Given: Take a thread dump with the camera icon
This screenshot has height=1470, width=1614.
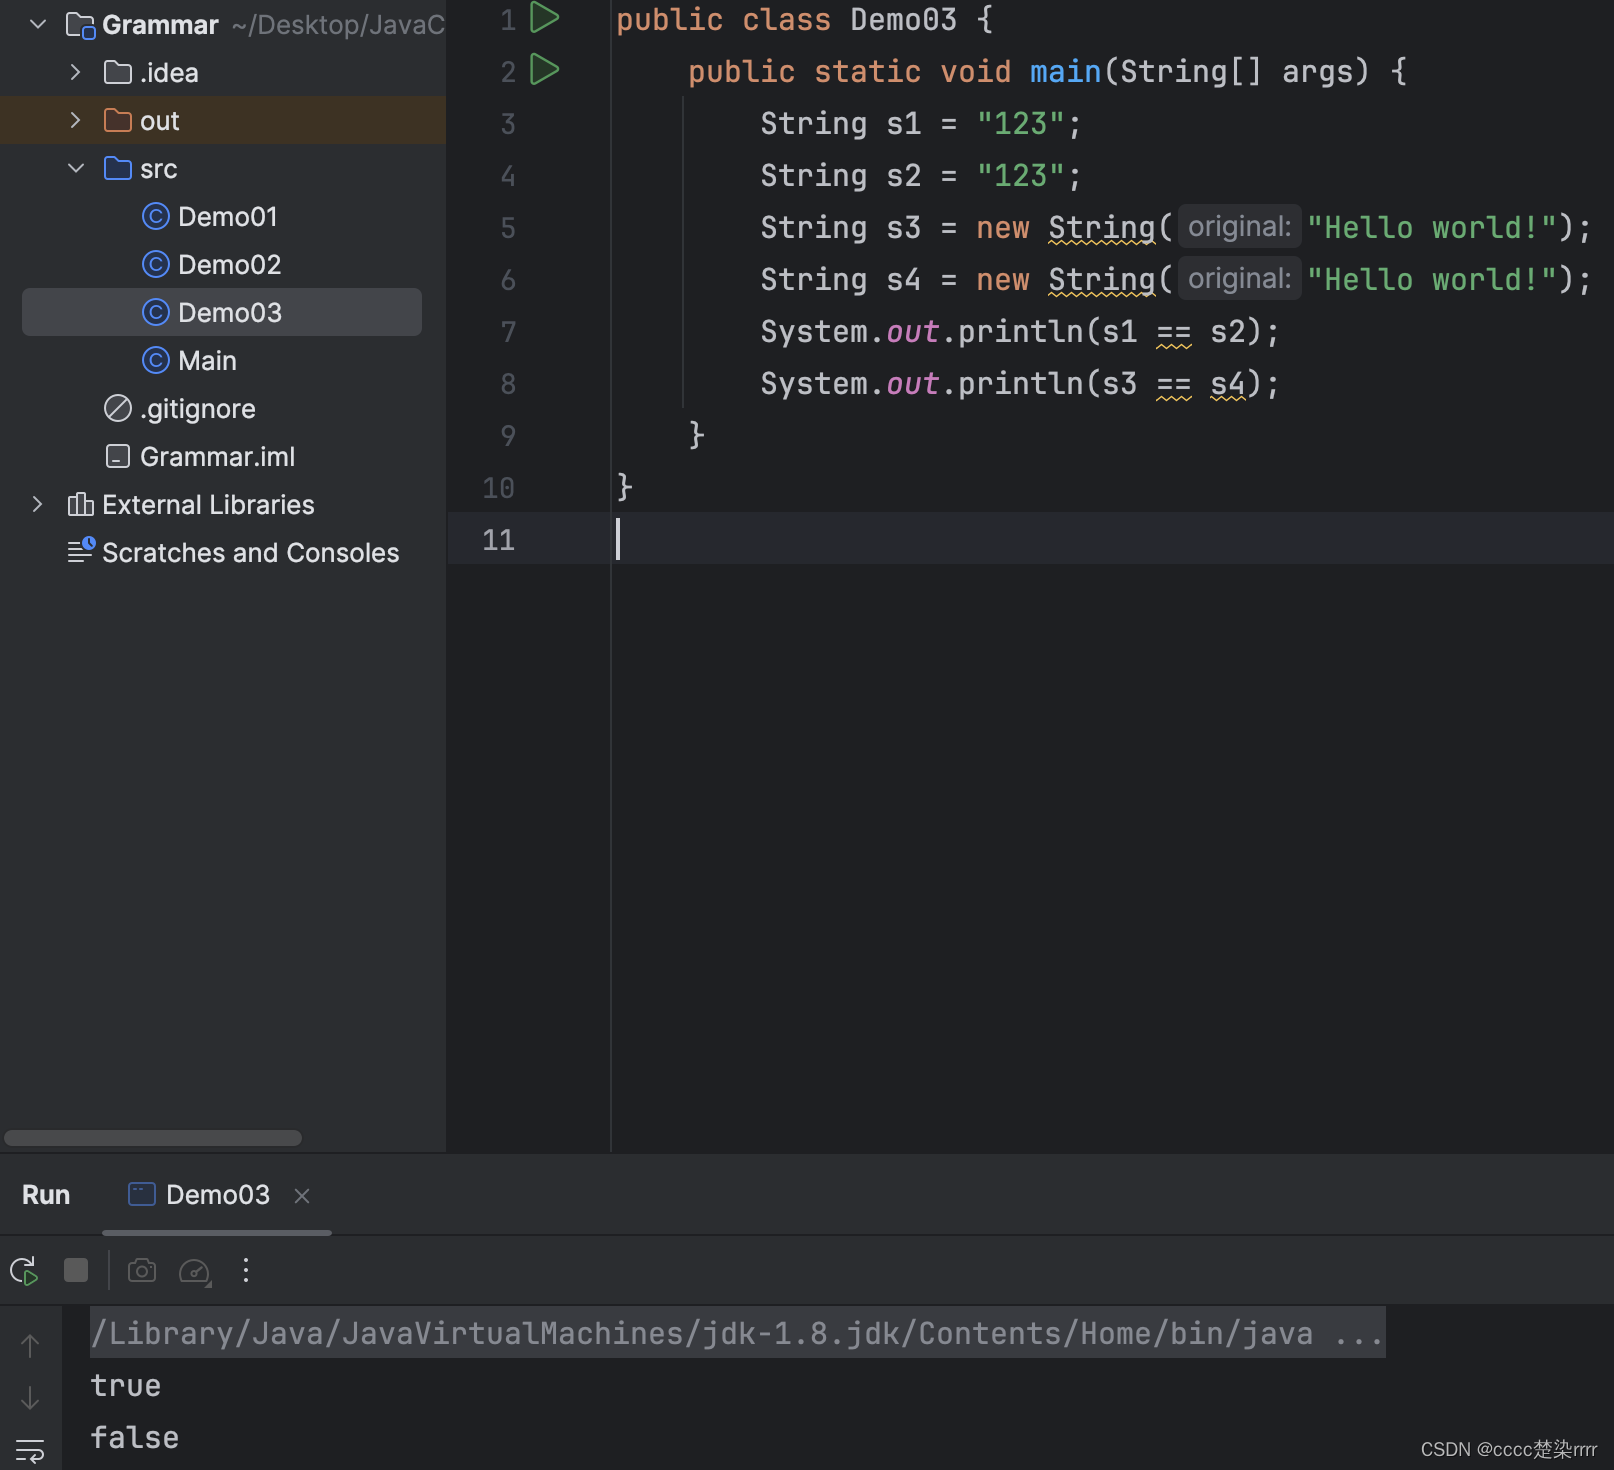Looking at the screenshot, I should pos(142,1270).
